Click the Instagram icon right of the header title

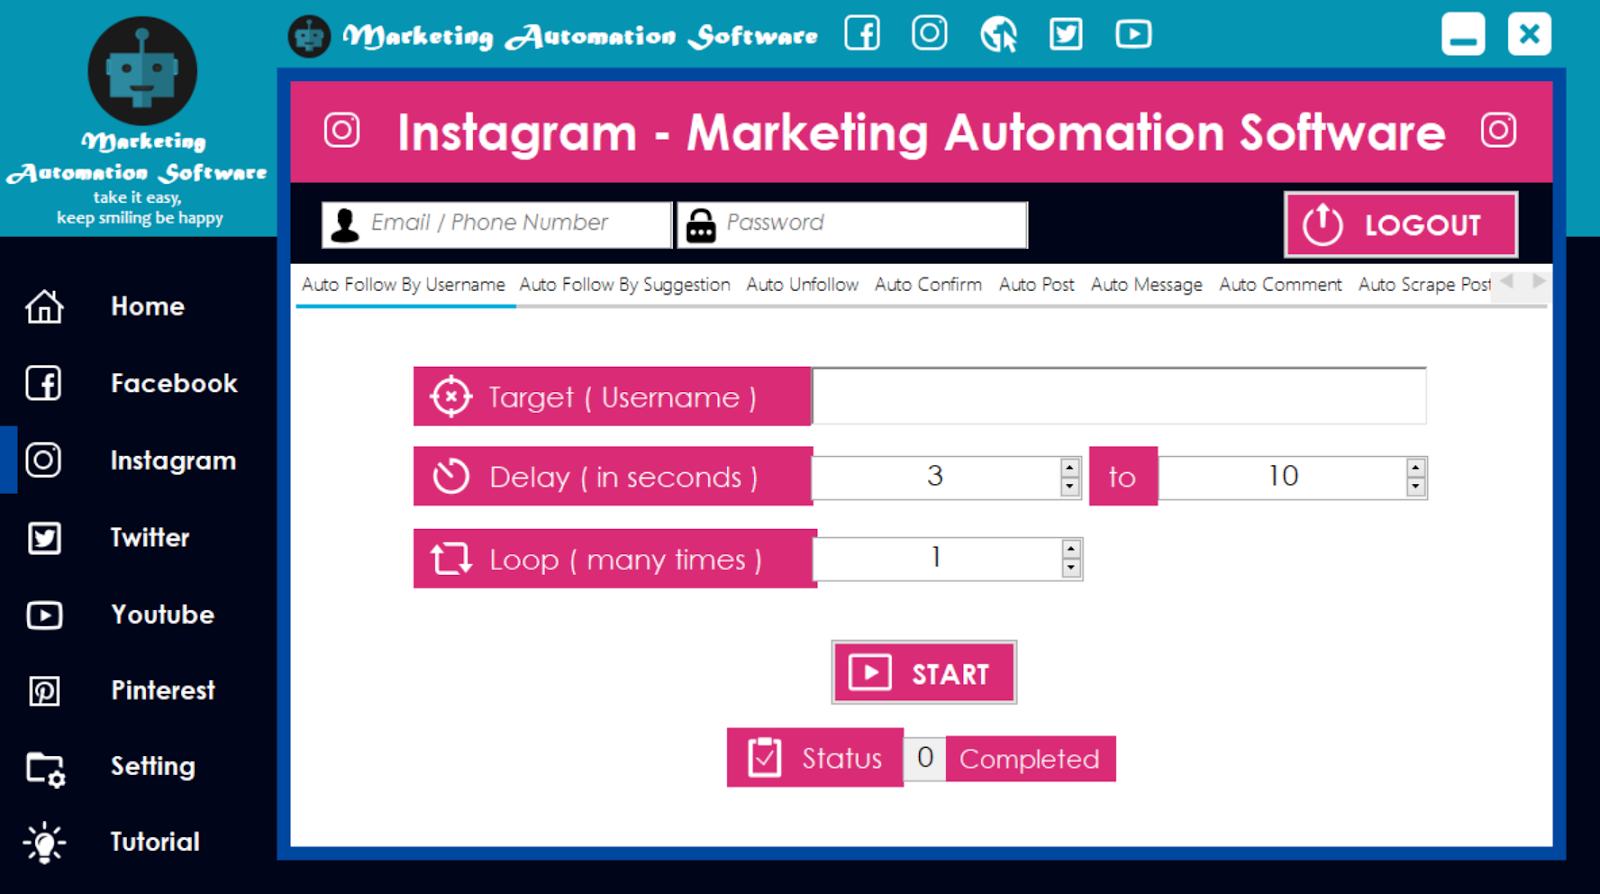point(1498,130)
